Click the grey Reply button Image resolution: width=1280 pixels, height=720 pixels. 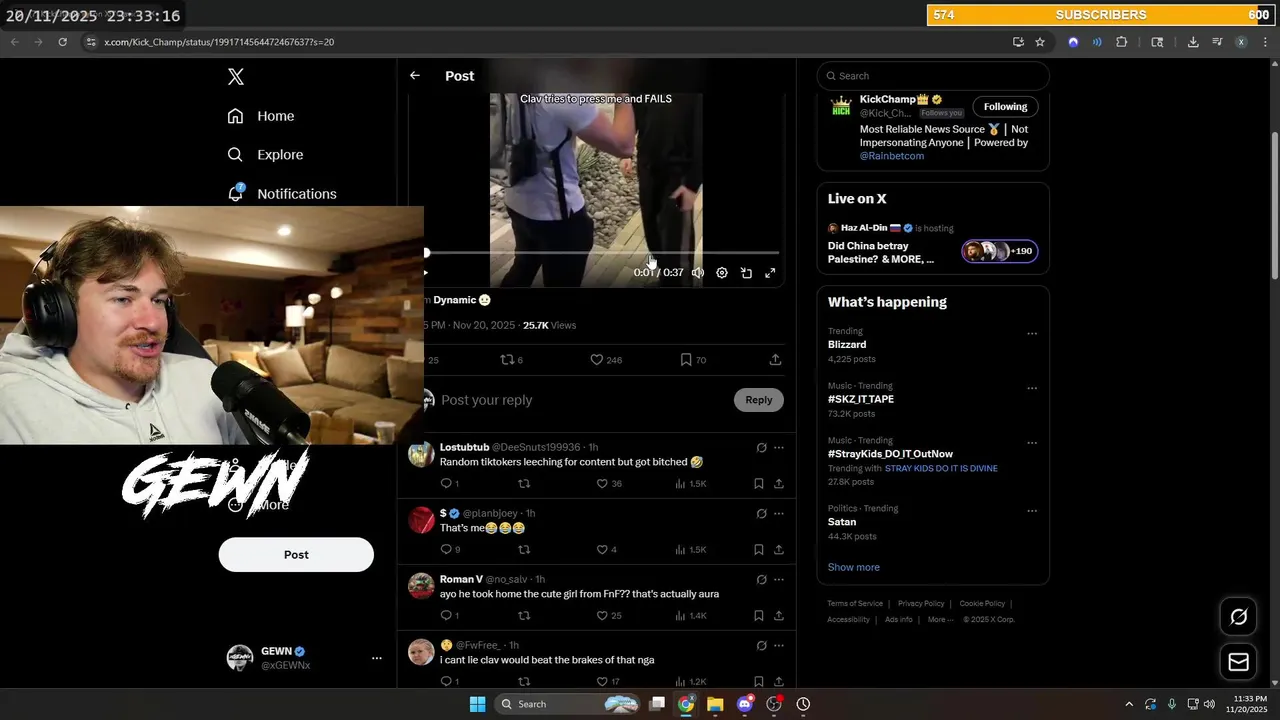click(x=759, y=400)
